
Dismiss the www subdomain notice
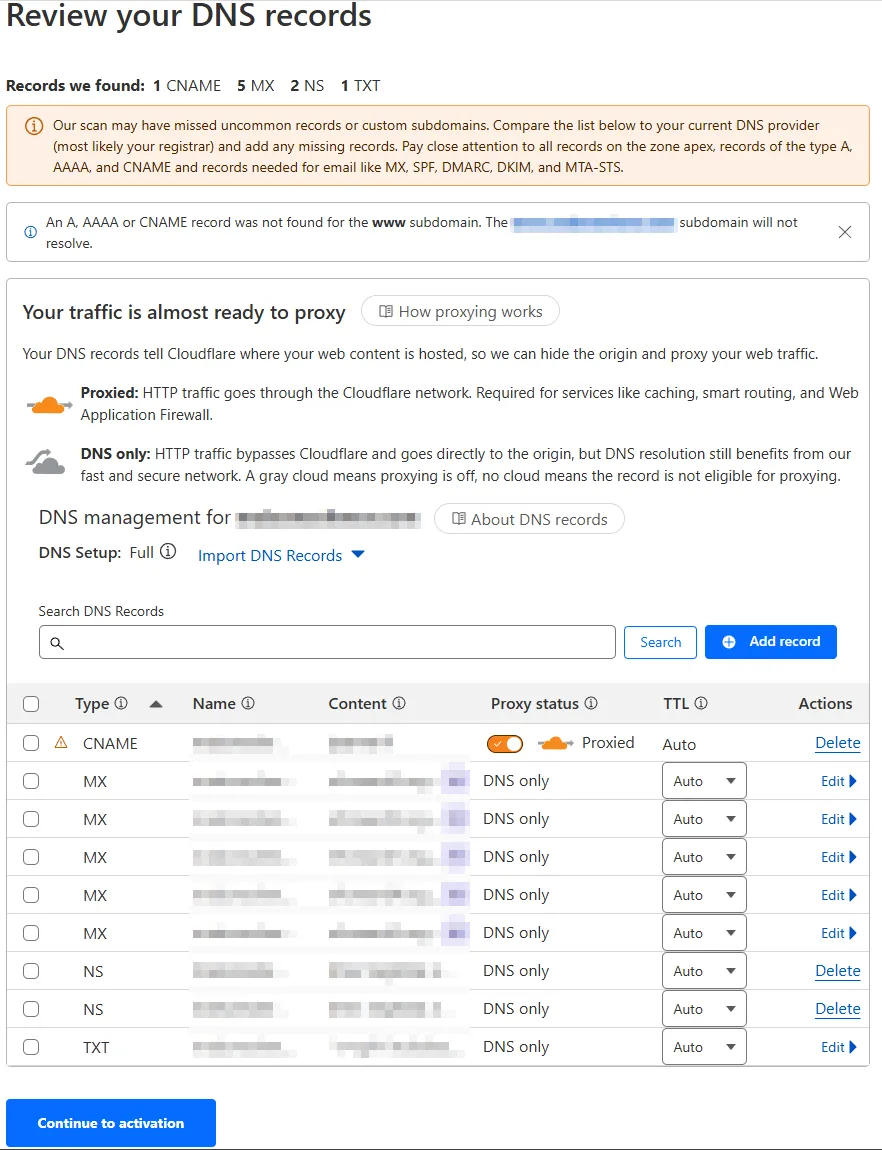point(845,232)
